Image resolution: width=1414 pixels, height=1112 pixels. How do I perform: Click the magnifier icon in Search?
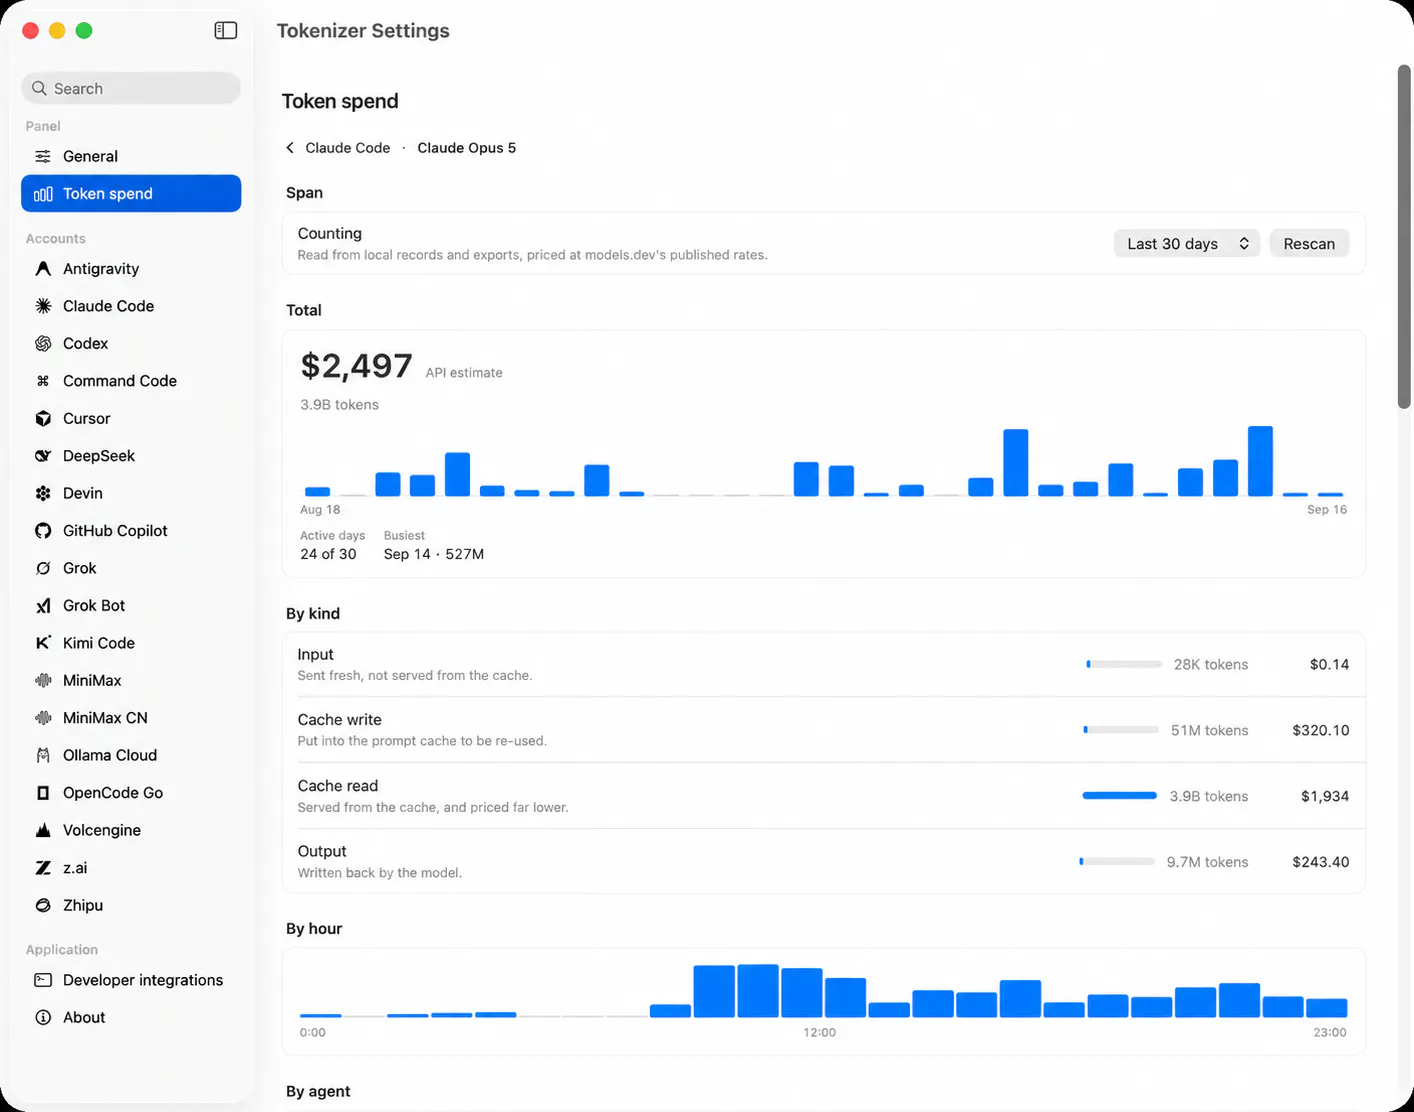[39, 88]
